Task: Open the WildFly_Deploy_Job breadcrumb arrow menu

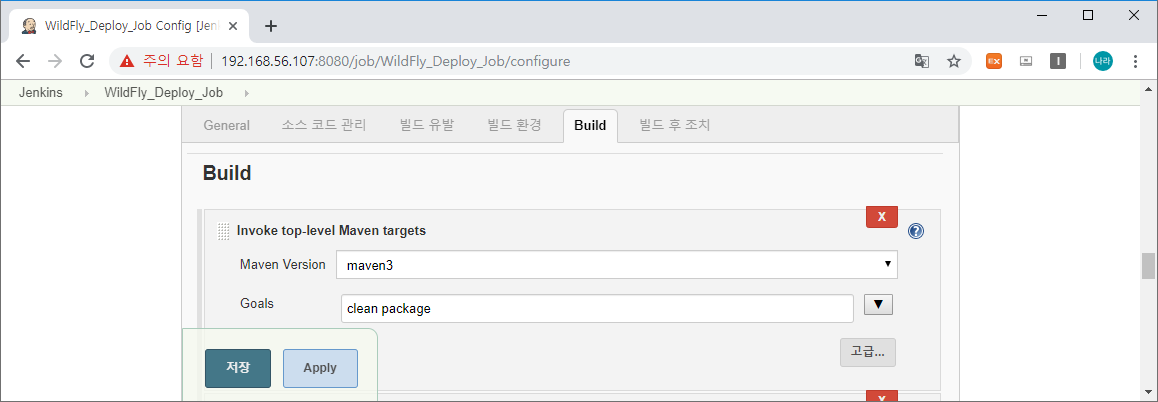Action: pyautogui.click(x=246, y=93)
